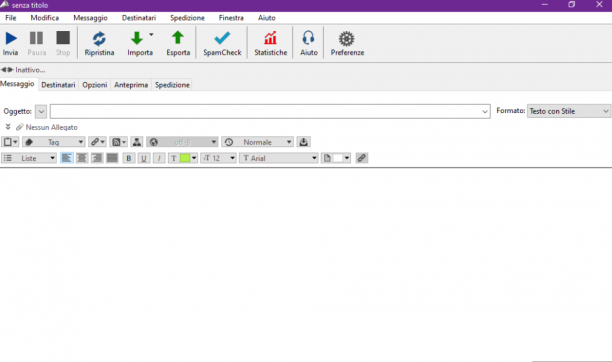
Task: Open the text color dropdown arrow
Action: tap(194, 158)
